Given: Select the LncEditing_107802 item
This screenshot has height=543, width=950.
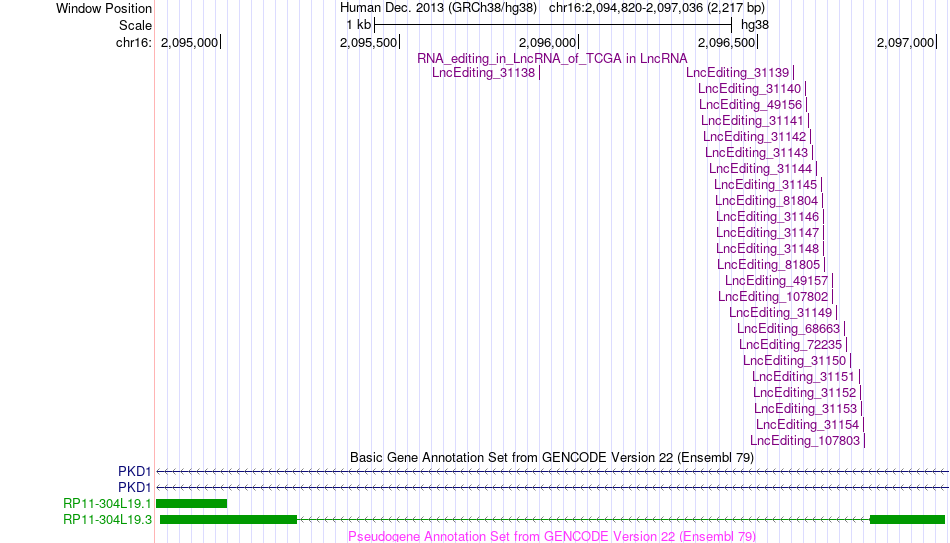Looking at the screenshot, I should 773,297.
